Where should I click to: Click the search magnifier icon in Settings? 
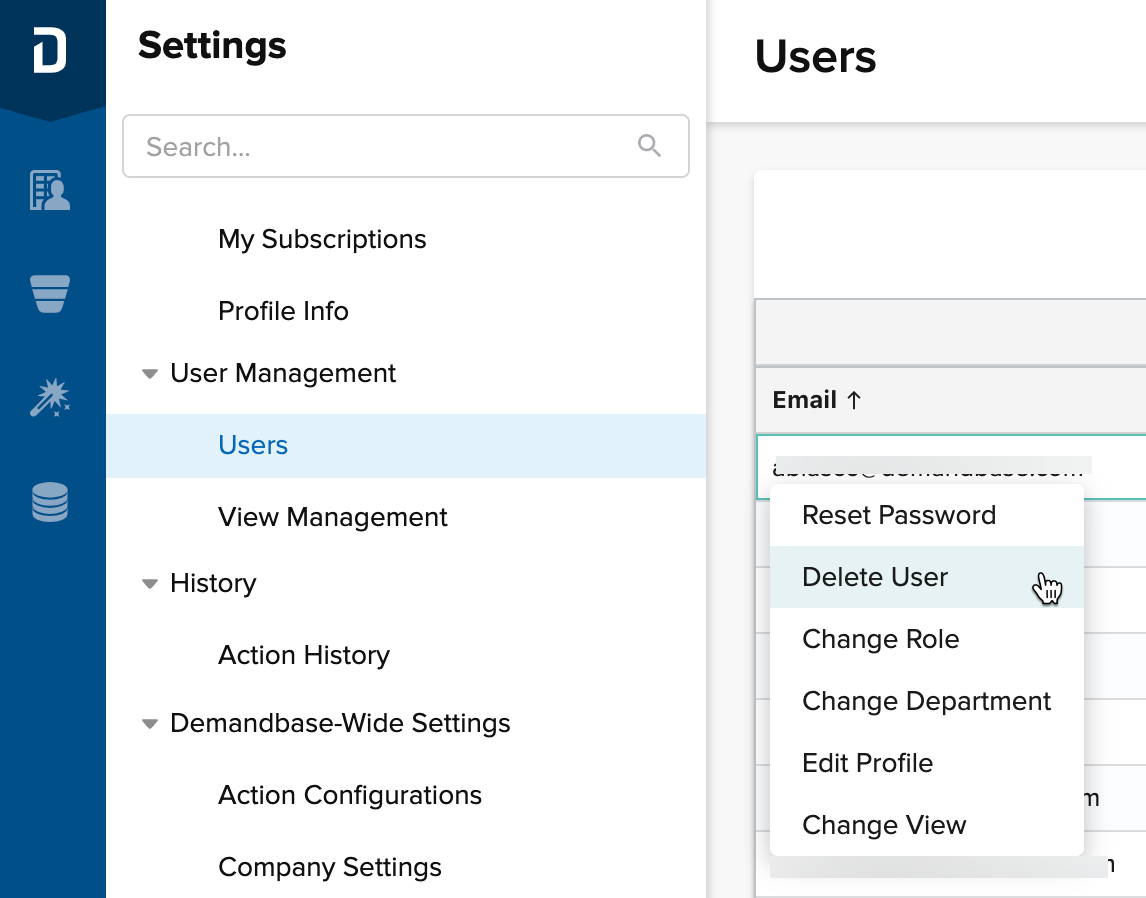pyautogui.click(x=649, y=145)
